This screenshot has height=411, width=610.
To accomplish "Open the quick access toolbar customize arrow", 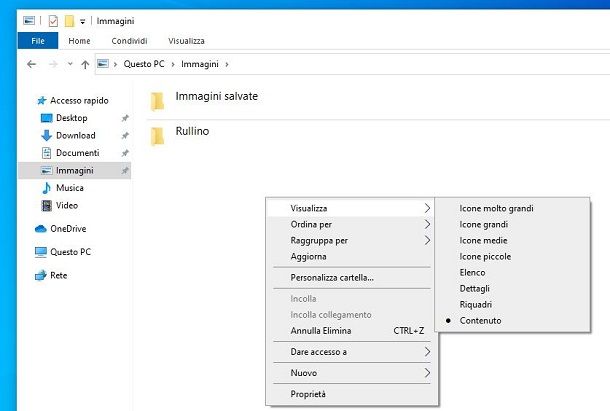I will [x=82, y=21].
